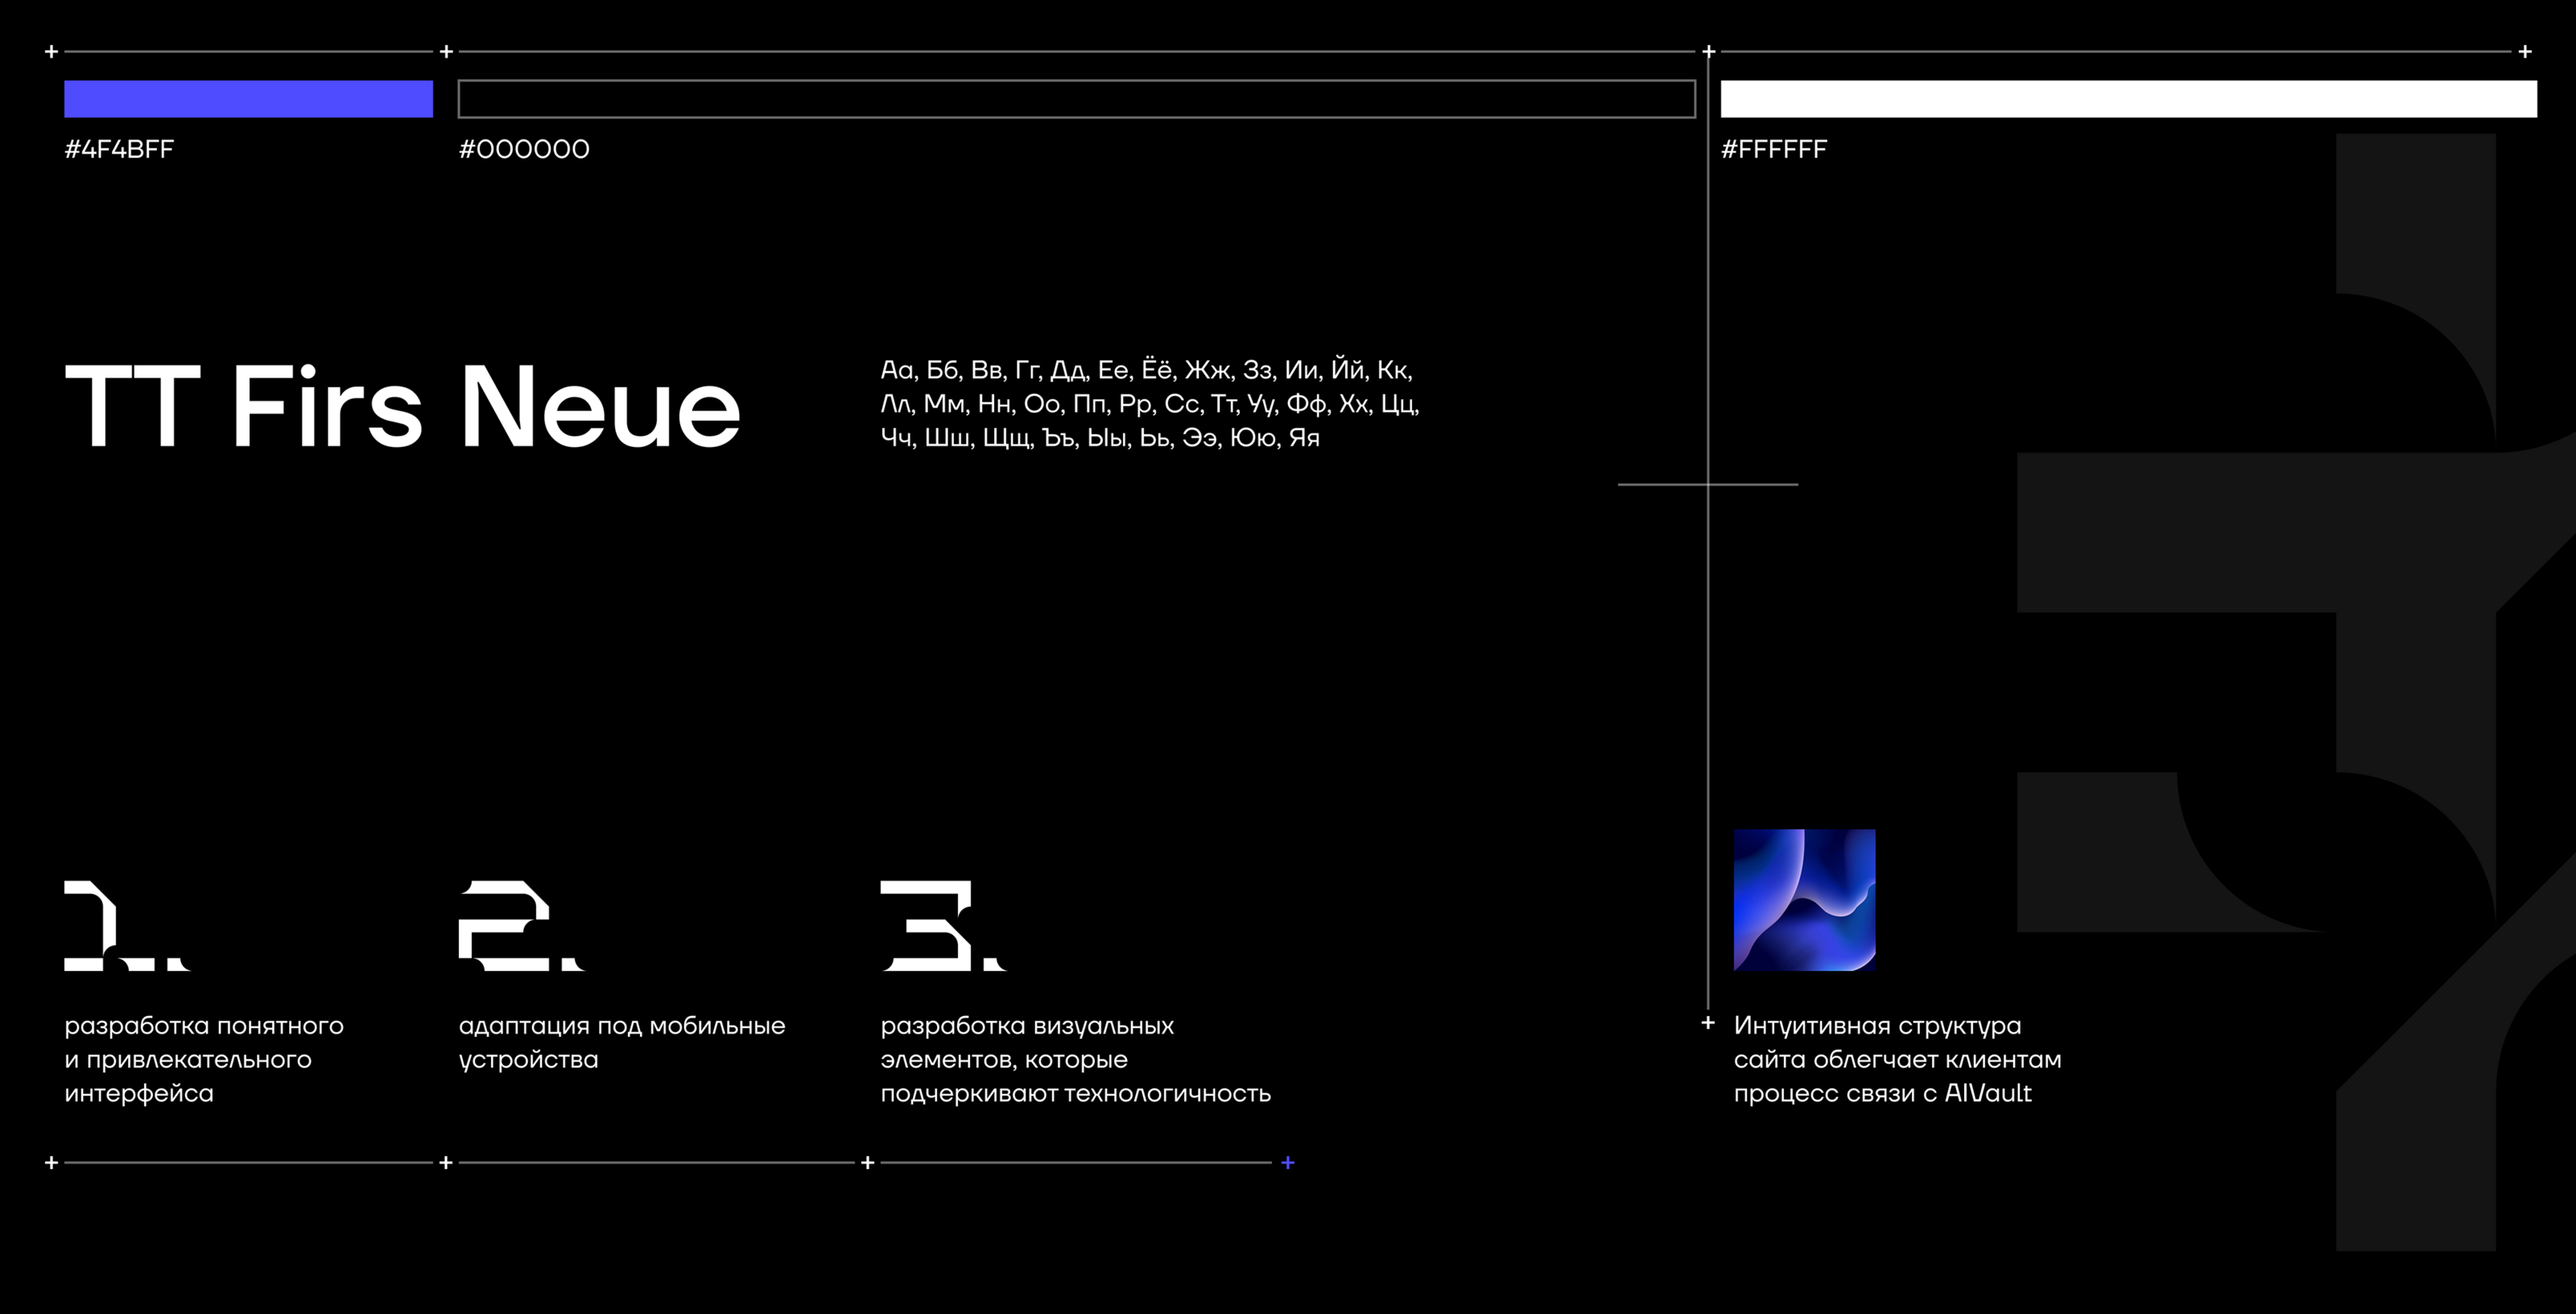The width and height of the screenshot is (2576, 1314).
Task: Click the bottom-left corner plus marker
Action: tap(51, 1162)
